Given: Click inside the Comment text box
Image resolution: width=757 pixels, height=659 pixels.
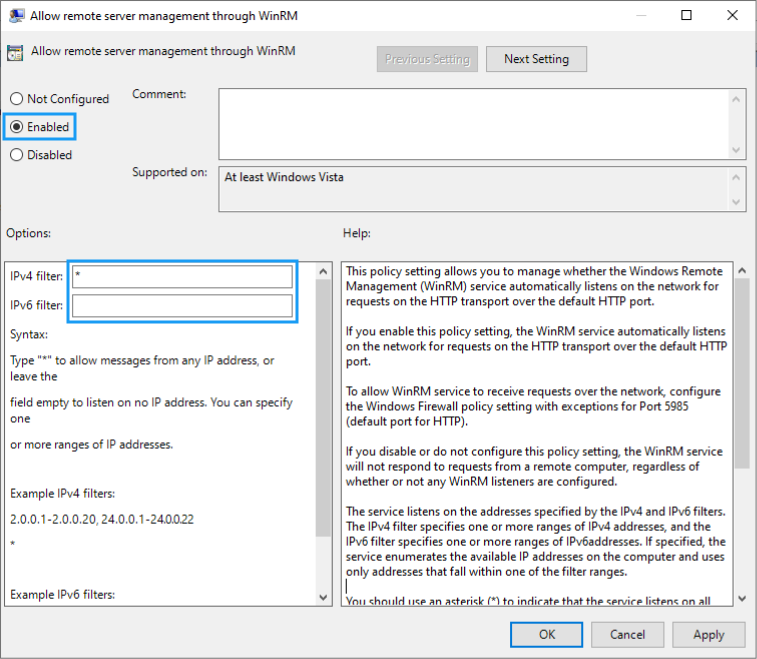Looking at the screenshot, I should tap(473, 122).
